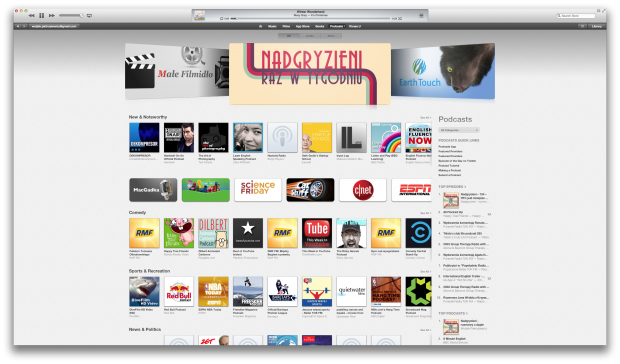Open the signed-in account email button
Viewport: 620px width, 364px height.
(54, 26)
